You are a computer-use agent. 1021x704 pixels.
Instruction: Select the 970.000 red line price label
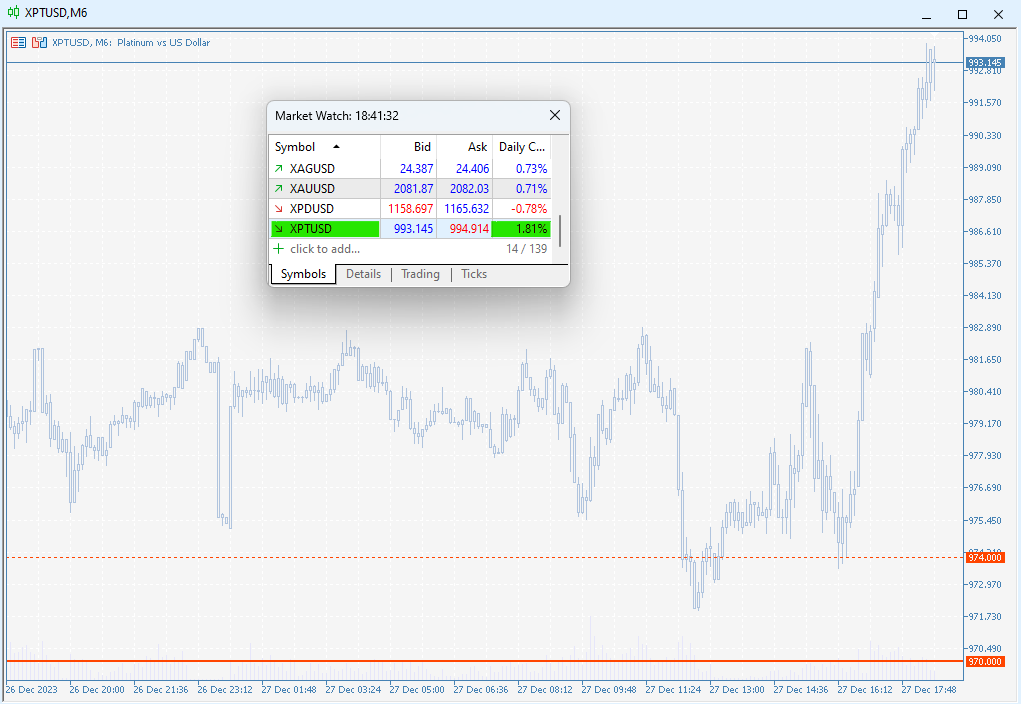pyautogui.click(x=985, y=662)
